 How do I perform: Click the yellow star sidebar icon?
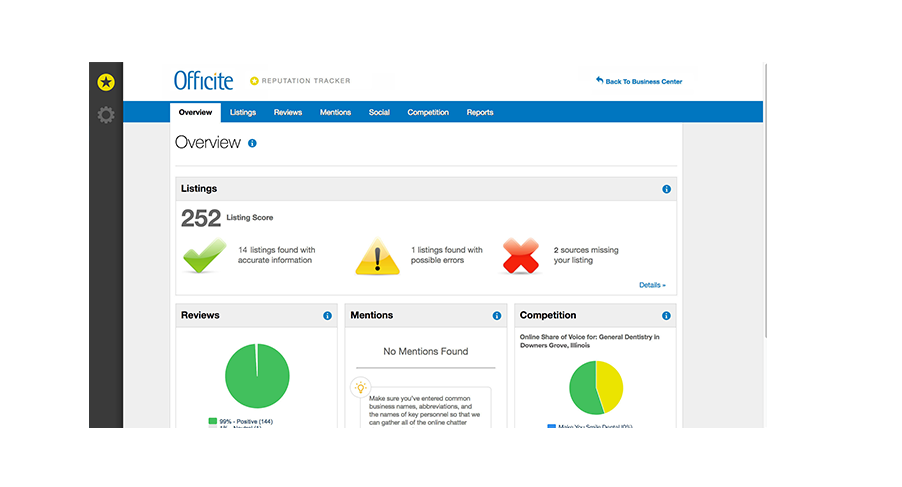106,82
